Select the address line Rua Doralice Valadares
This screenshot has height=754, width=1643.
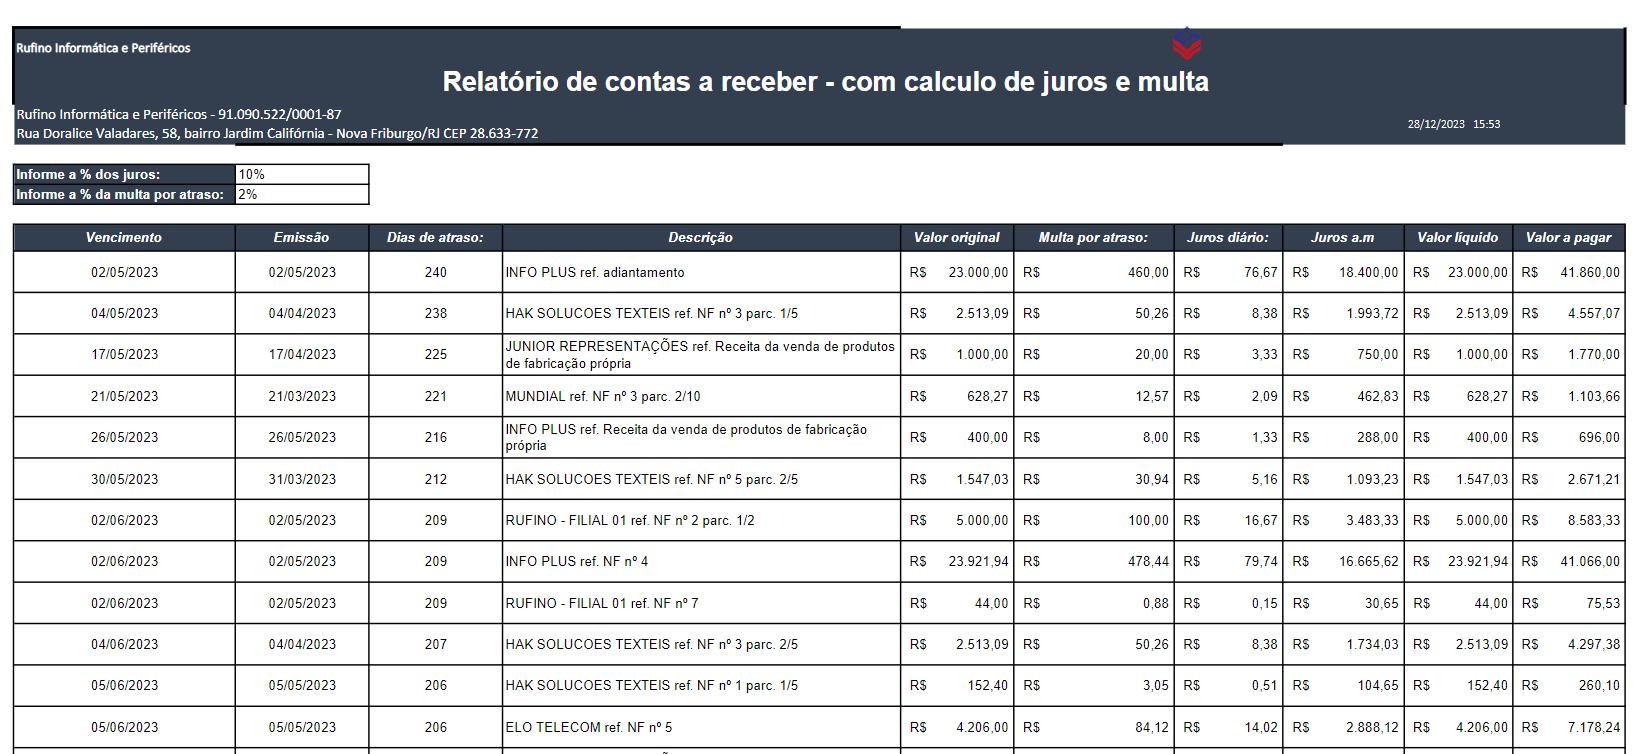coord(277,133)
